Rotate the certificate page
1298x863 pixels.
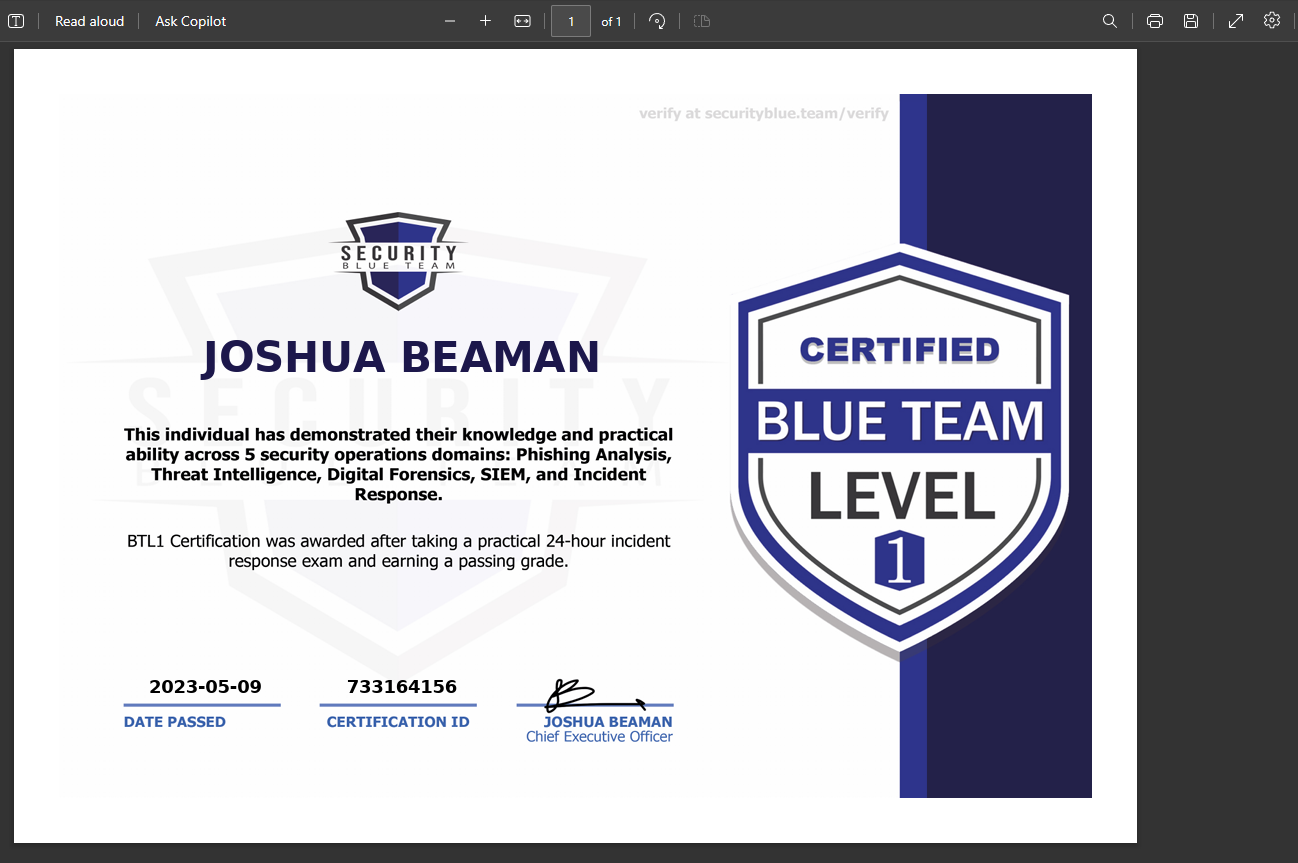click(657, 20)
